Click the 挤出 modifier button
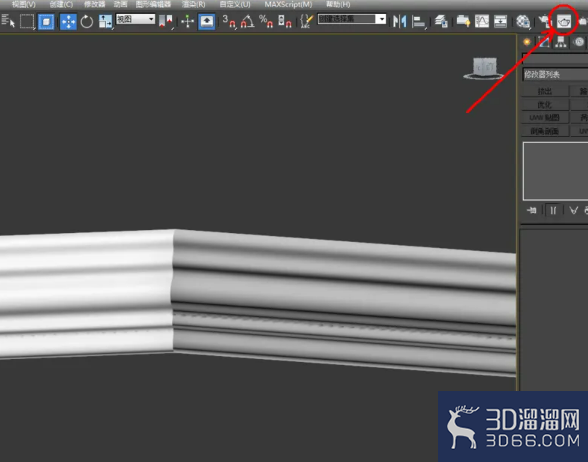The image size is (588, 462). [x=544, y=92]
